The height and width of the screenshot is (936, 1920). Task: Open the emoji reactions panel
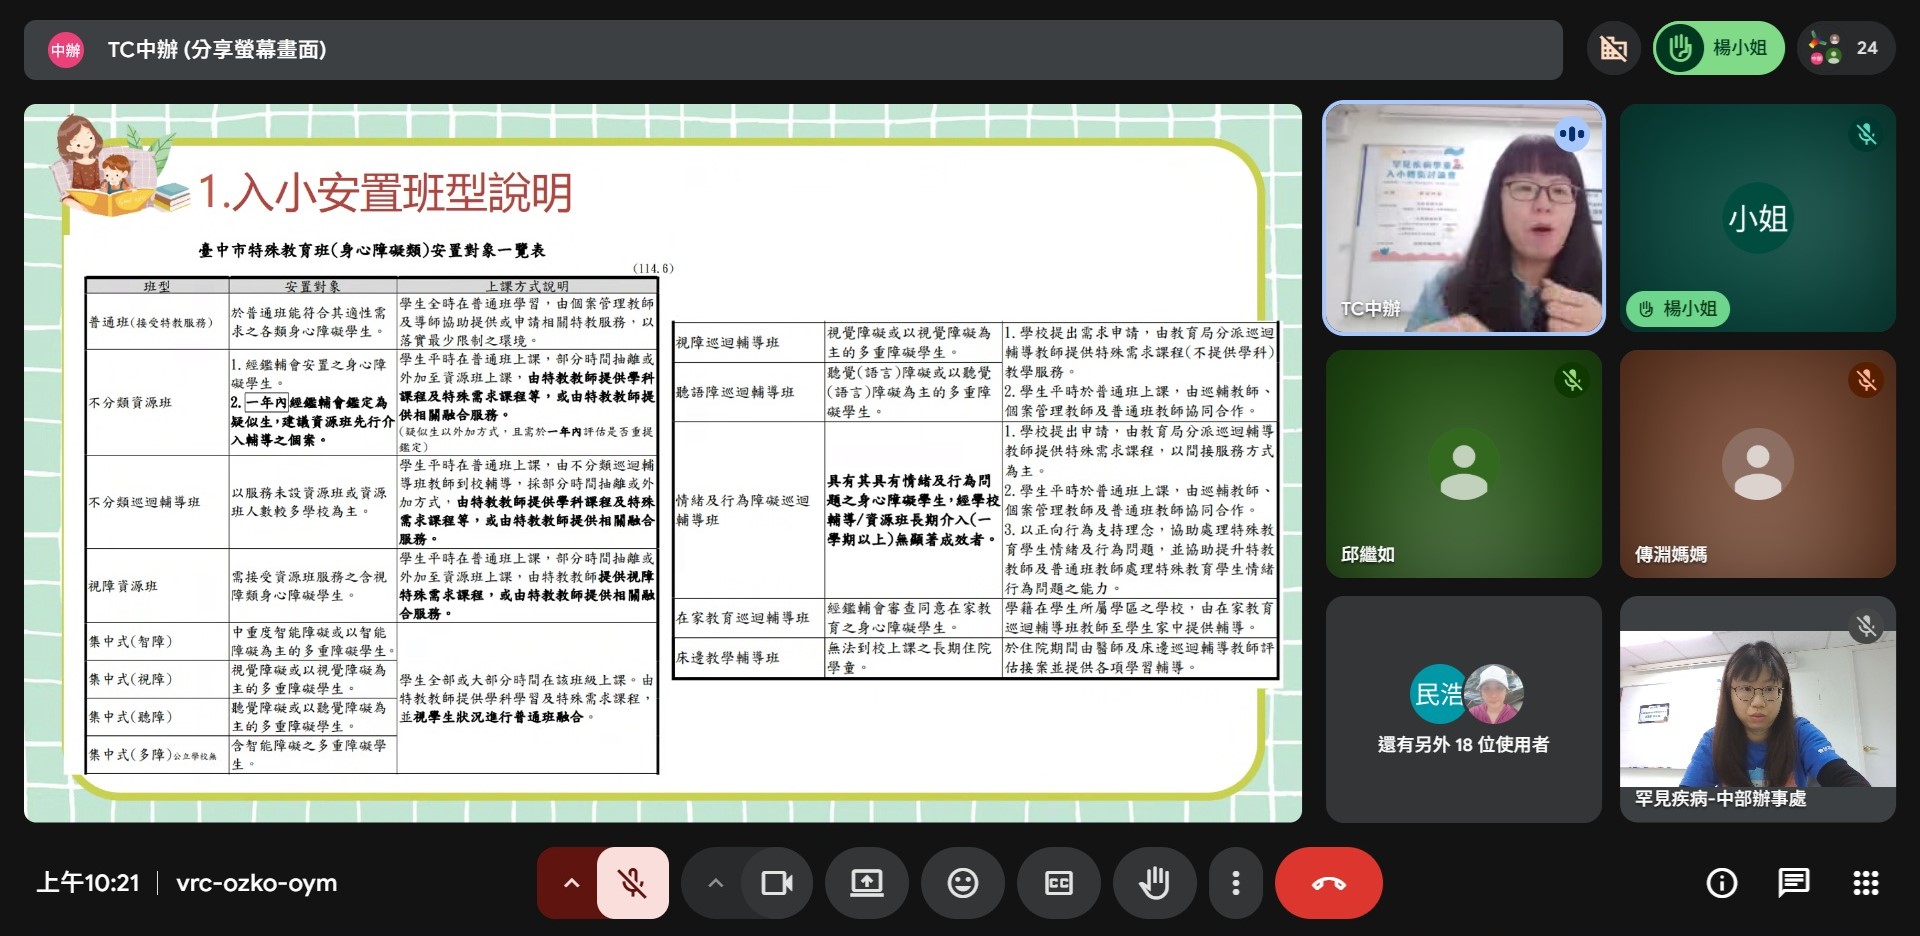(x=962, y=883)
